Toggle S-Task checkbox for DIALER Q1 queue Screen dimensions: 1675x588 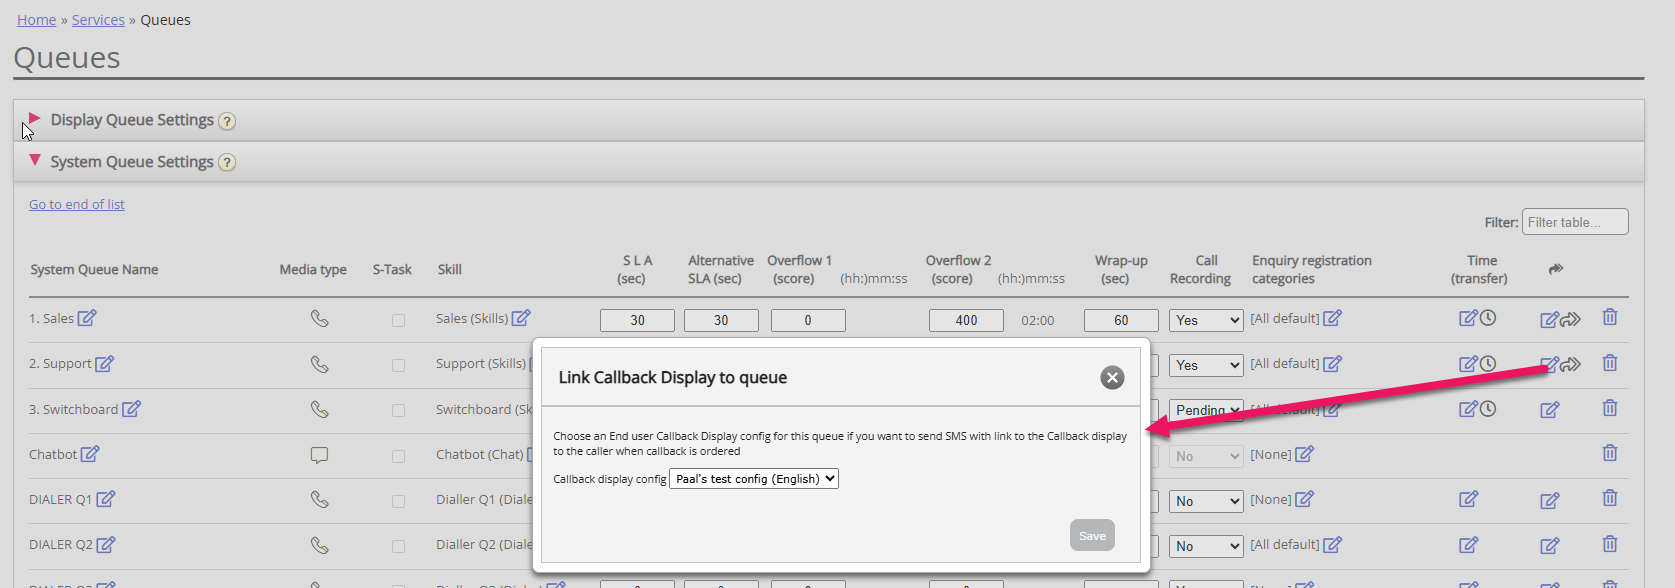398,501
